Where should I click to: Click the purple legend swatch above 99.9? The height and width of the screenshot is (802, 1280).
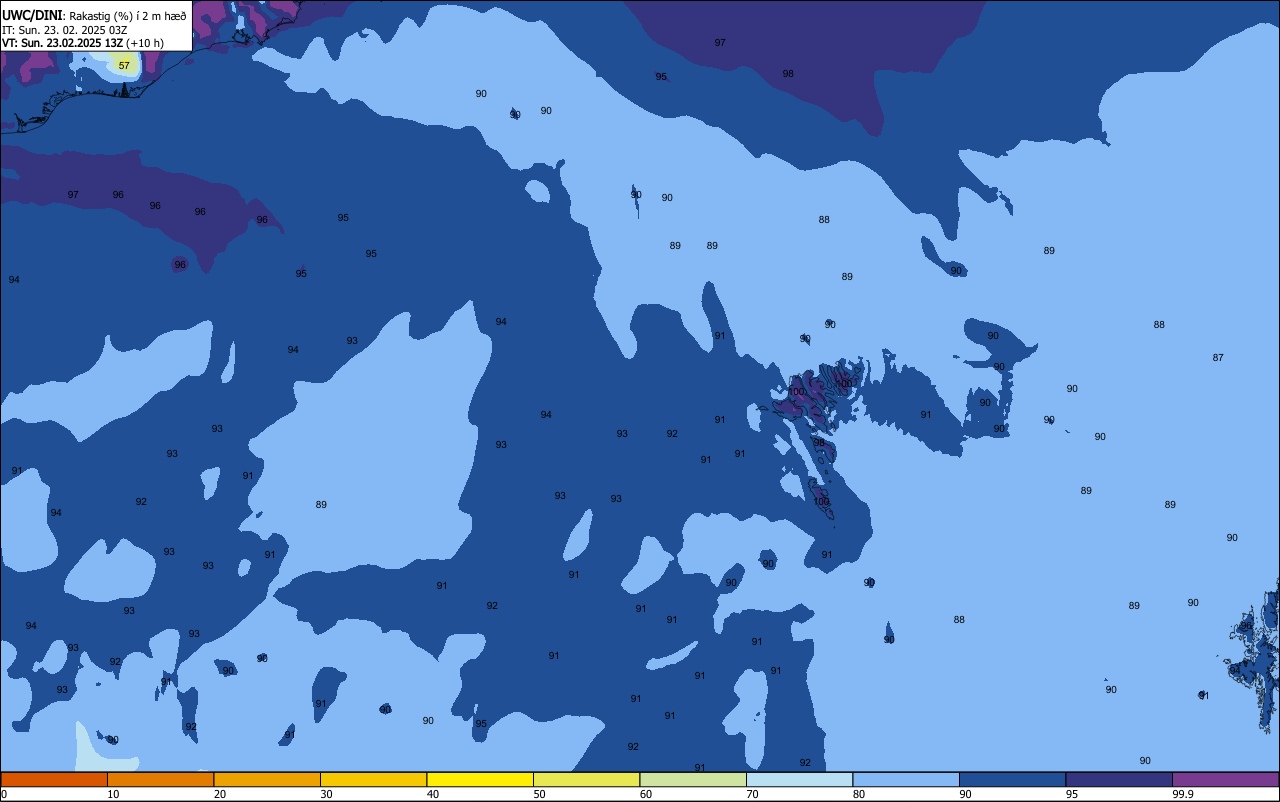(1225, 779)
